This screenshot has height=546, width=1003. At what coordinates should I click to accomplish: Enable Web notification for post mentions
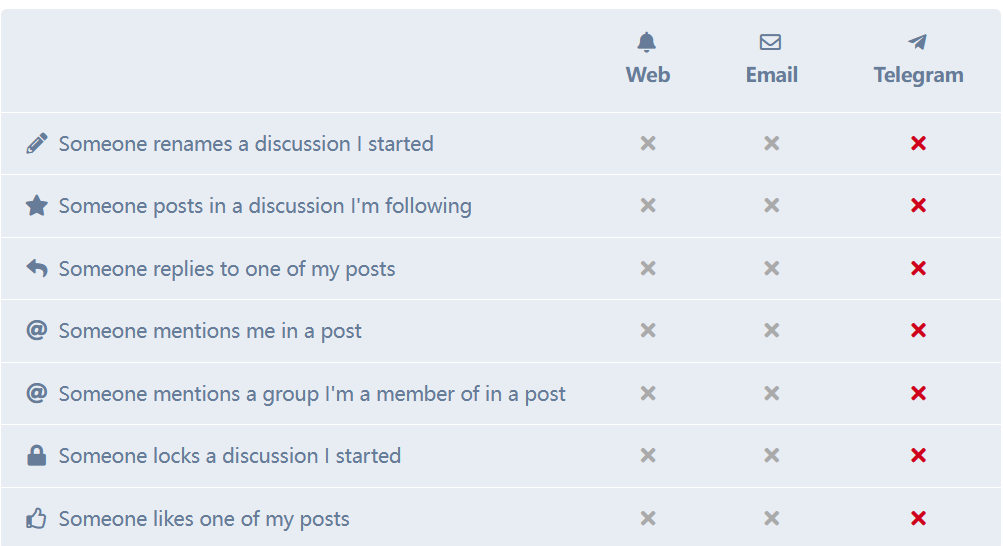tap(648, 330)
